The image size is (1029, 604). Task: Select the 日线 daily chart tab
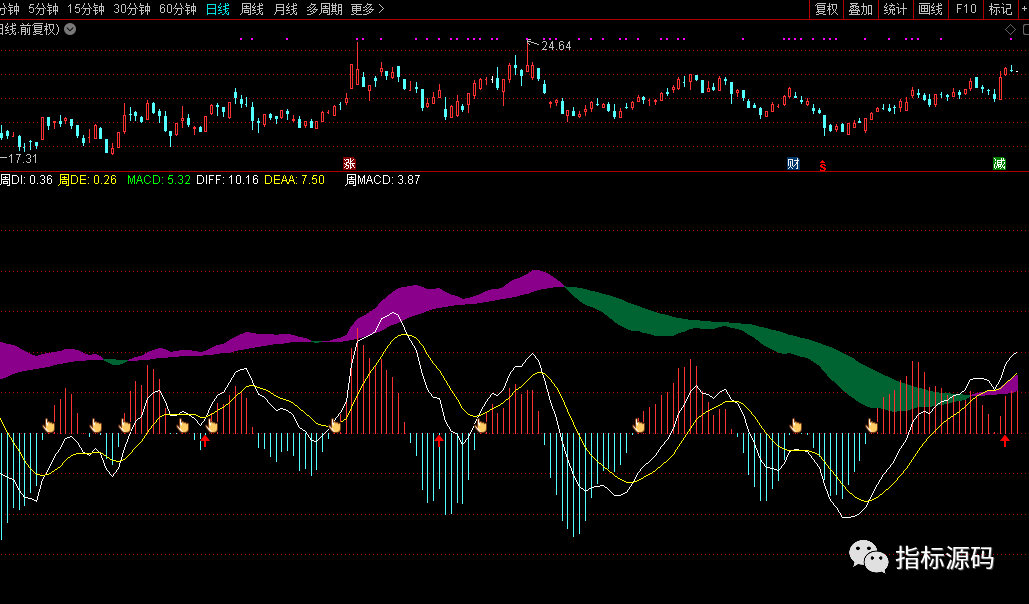pos(217,9)
